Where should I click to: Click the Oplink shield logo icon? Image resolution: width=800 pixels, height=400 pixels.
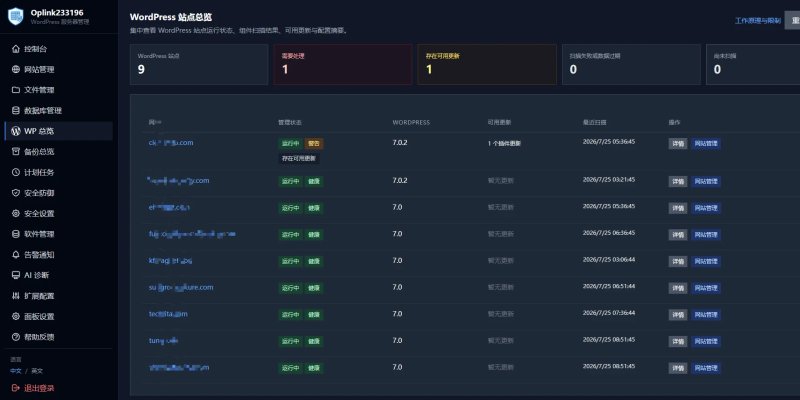click(x=16, y=16)
